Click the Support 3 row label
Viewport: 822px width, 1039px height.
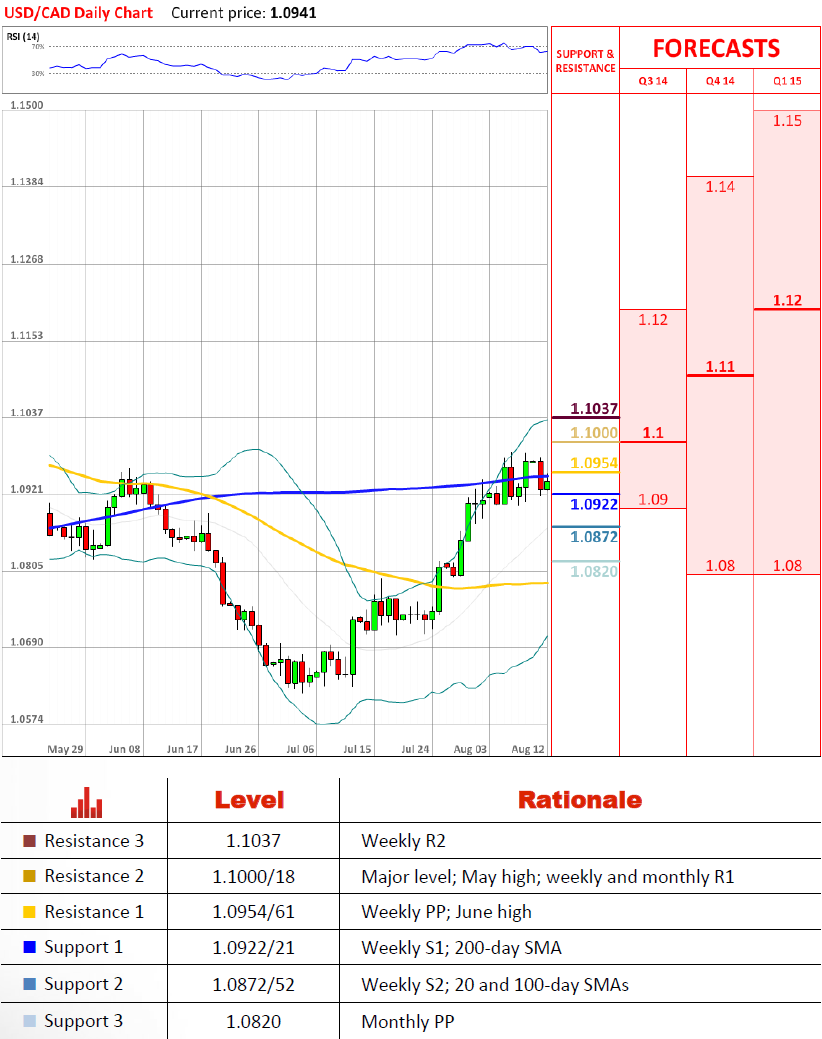[83, 1021]
